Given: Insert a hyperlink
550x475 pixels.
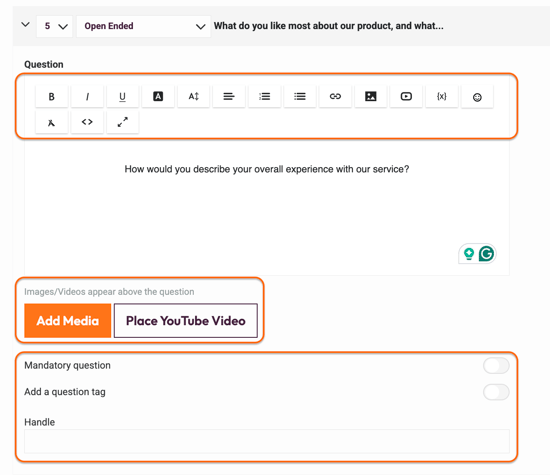Looking at the screenshot, I should pos(335,96).
